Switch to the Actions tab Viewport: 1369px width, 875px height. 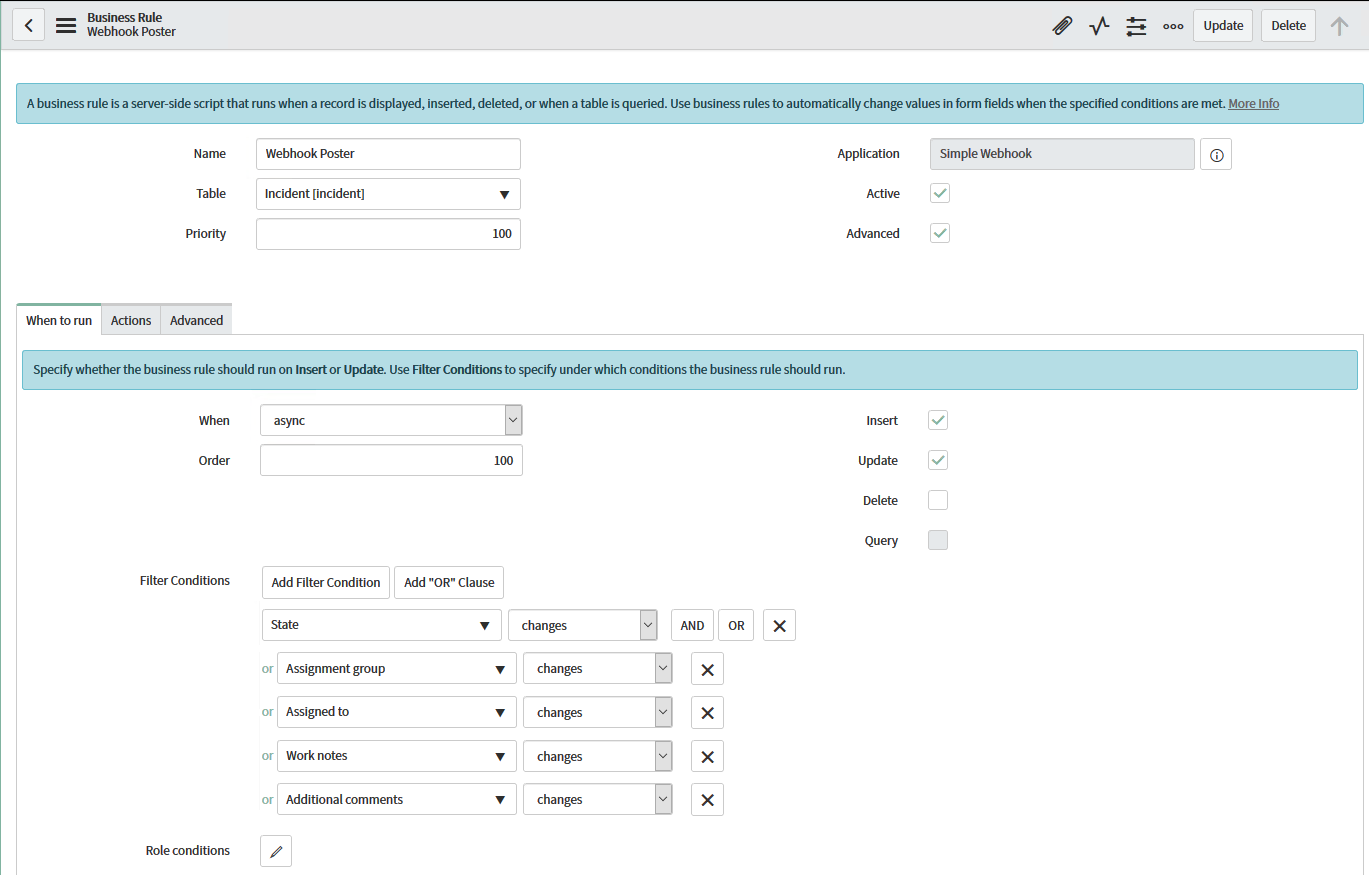tap(130, 319)
